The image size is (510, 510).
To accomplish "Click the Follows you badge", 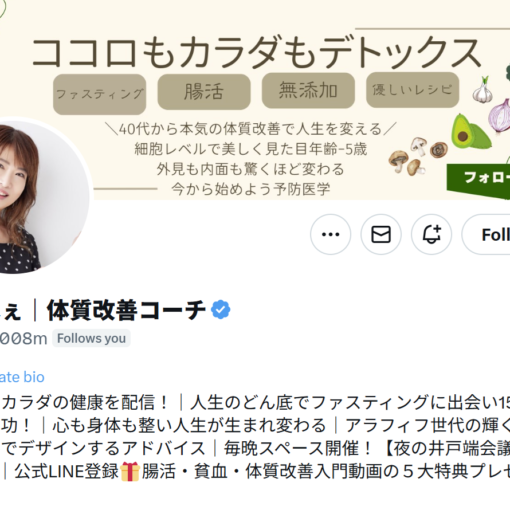I will [91, 338].
